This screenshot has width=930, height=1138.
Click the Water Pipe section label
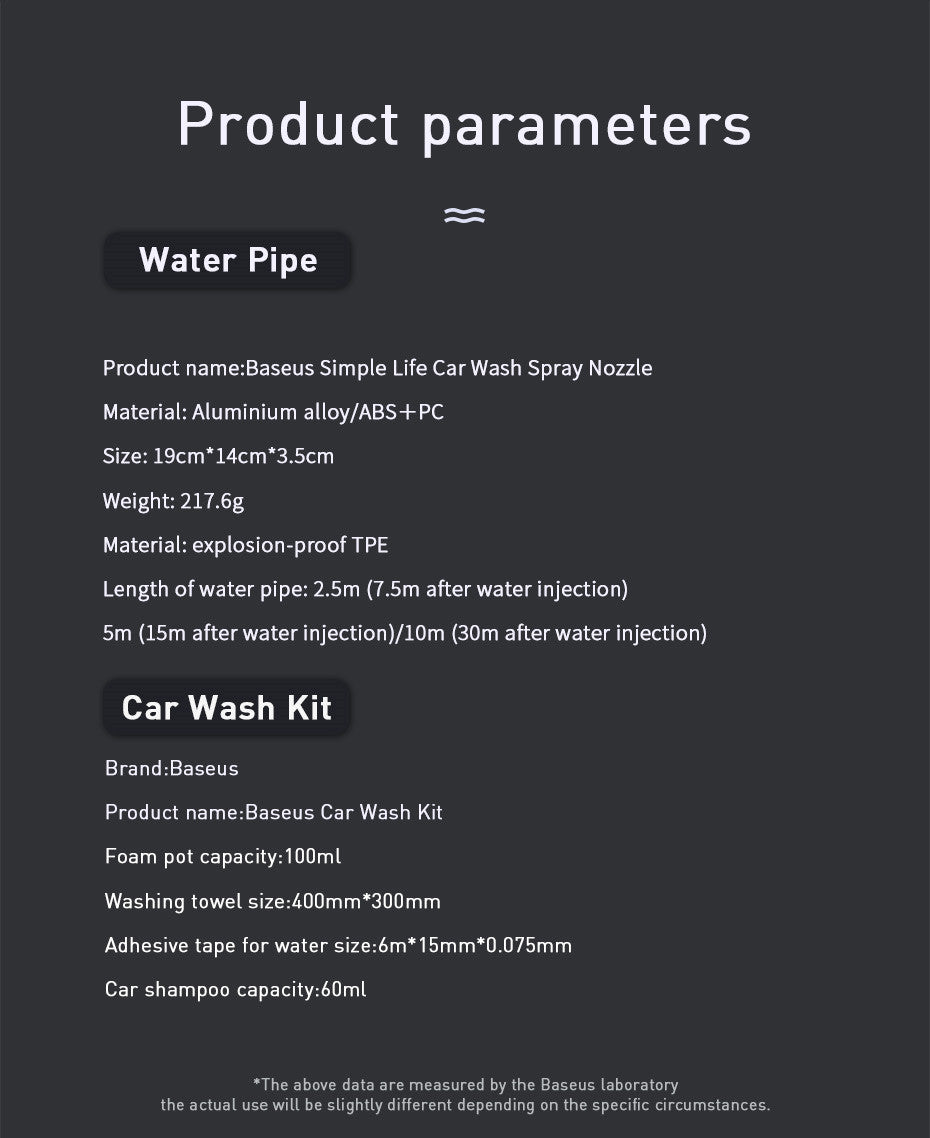(228, 260)
